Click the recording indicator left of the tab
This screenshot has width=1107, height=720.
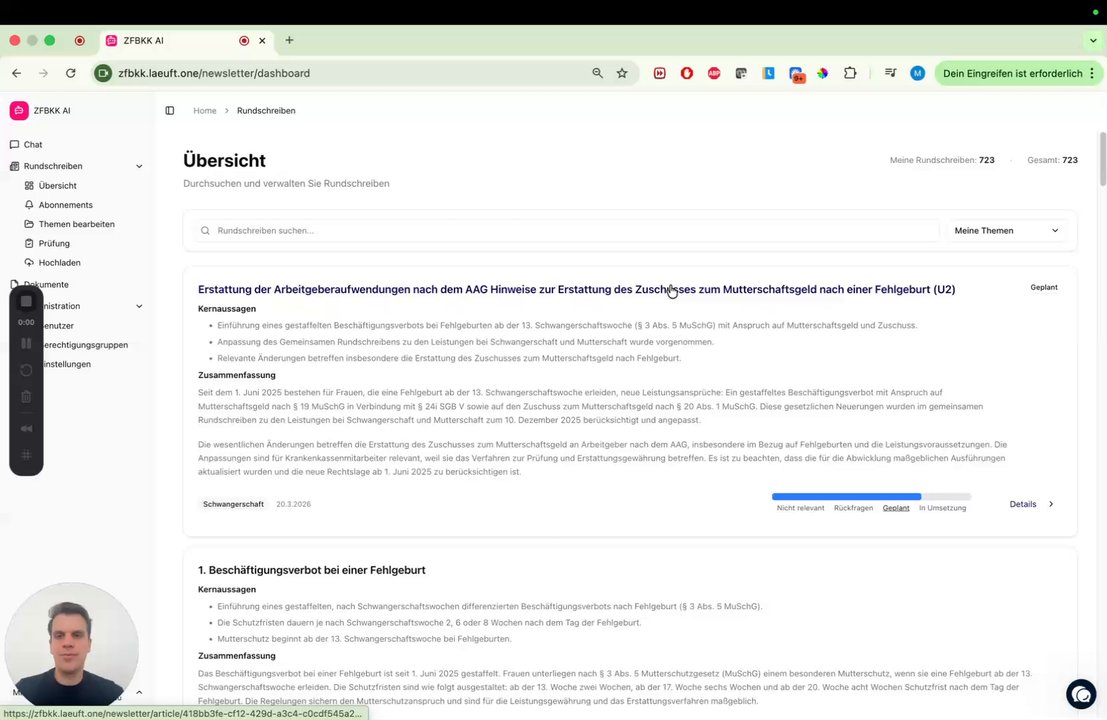80,41
